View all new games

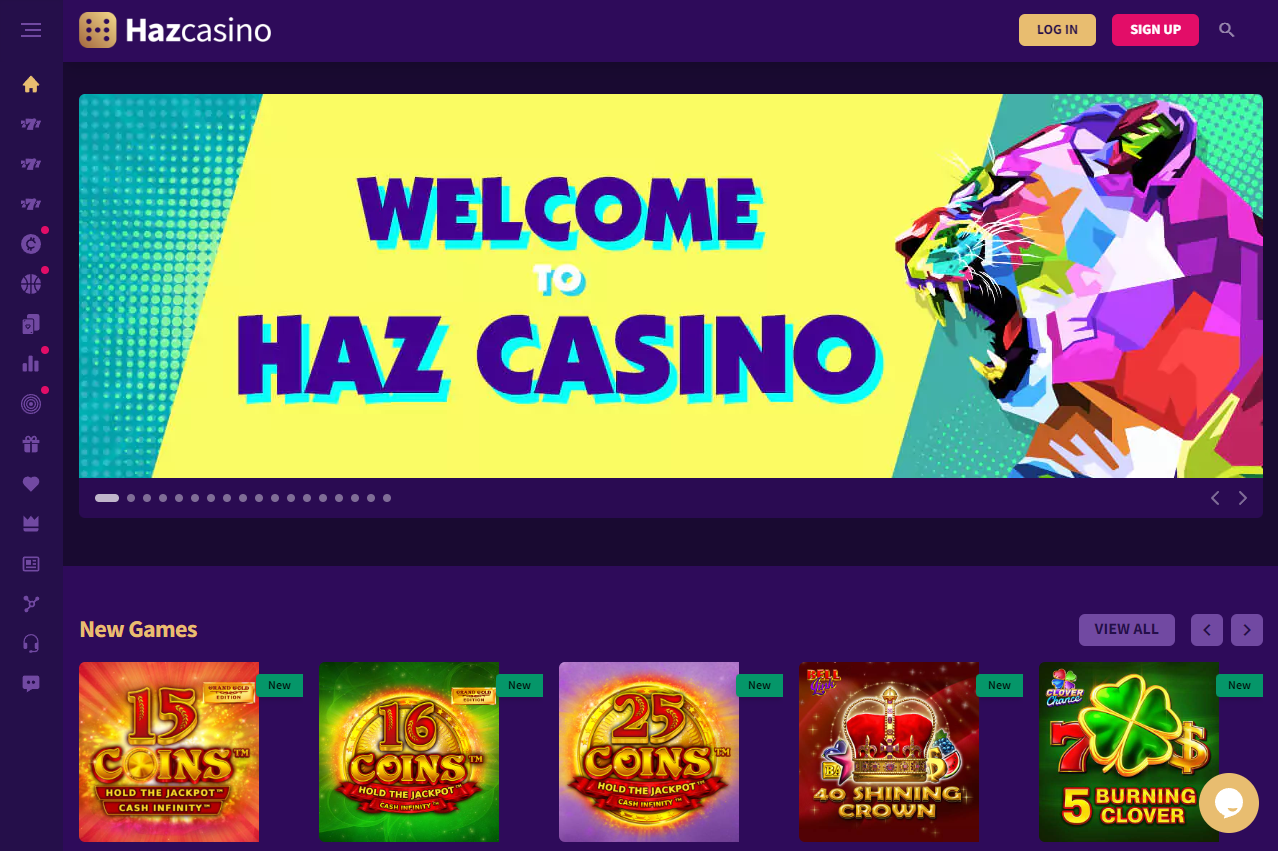point(1127,630)
